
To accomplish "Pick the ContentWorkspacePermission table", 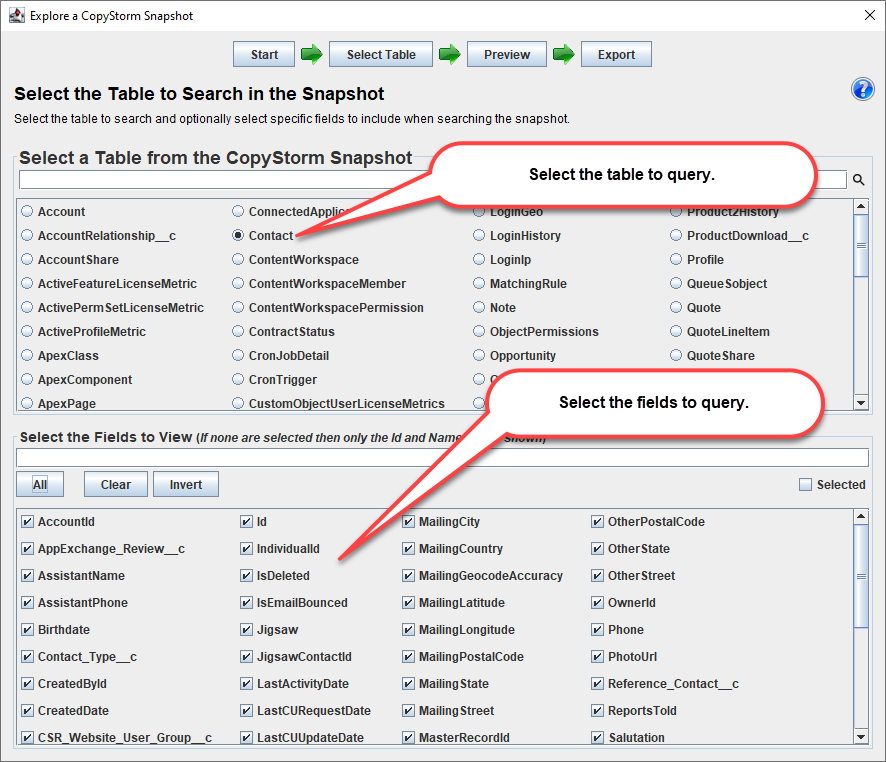I will pos(238,307).
